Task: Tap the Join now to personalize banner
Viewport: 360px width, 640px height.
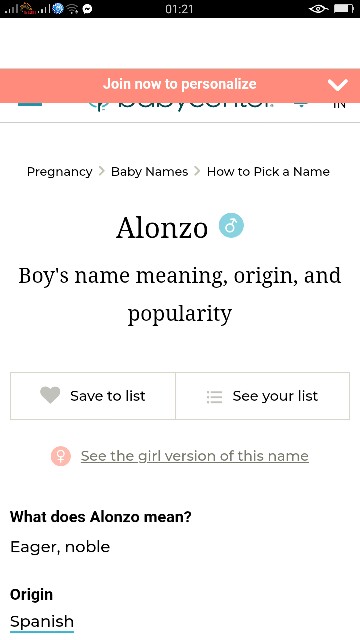Action: 180,84
